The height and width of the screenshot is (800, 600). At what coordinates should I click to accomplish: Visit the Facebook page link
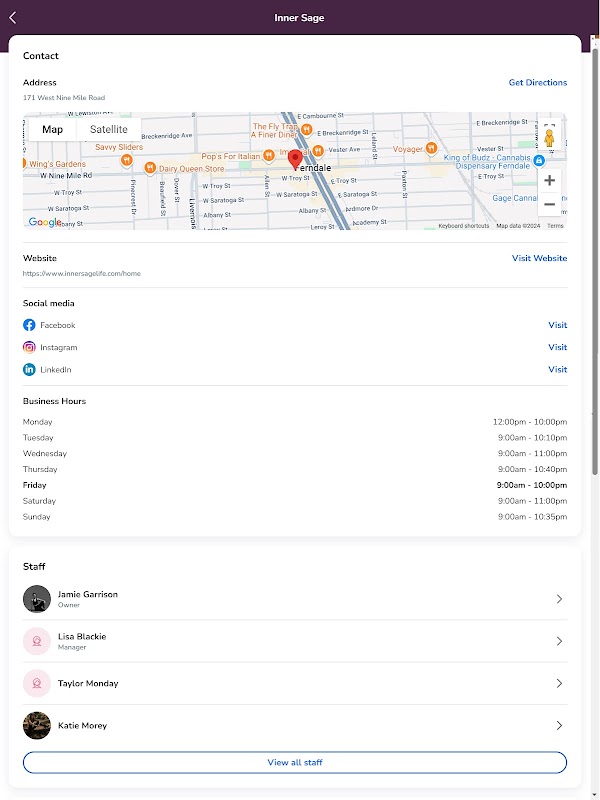tap(558, 325)
